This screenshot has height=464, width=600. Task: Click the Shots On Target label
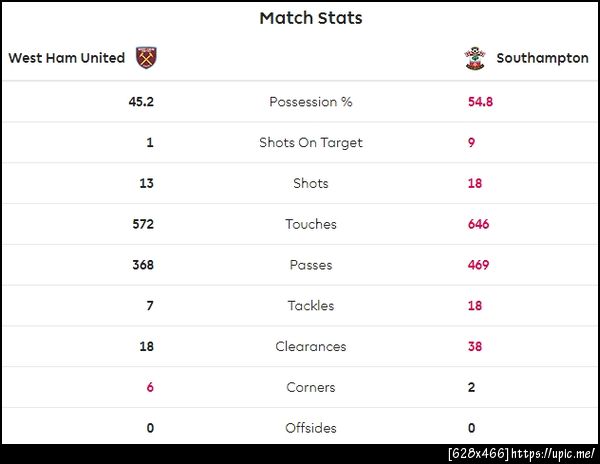point(310,143)
